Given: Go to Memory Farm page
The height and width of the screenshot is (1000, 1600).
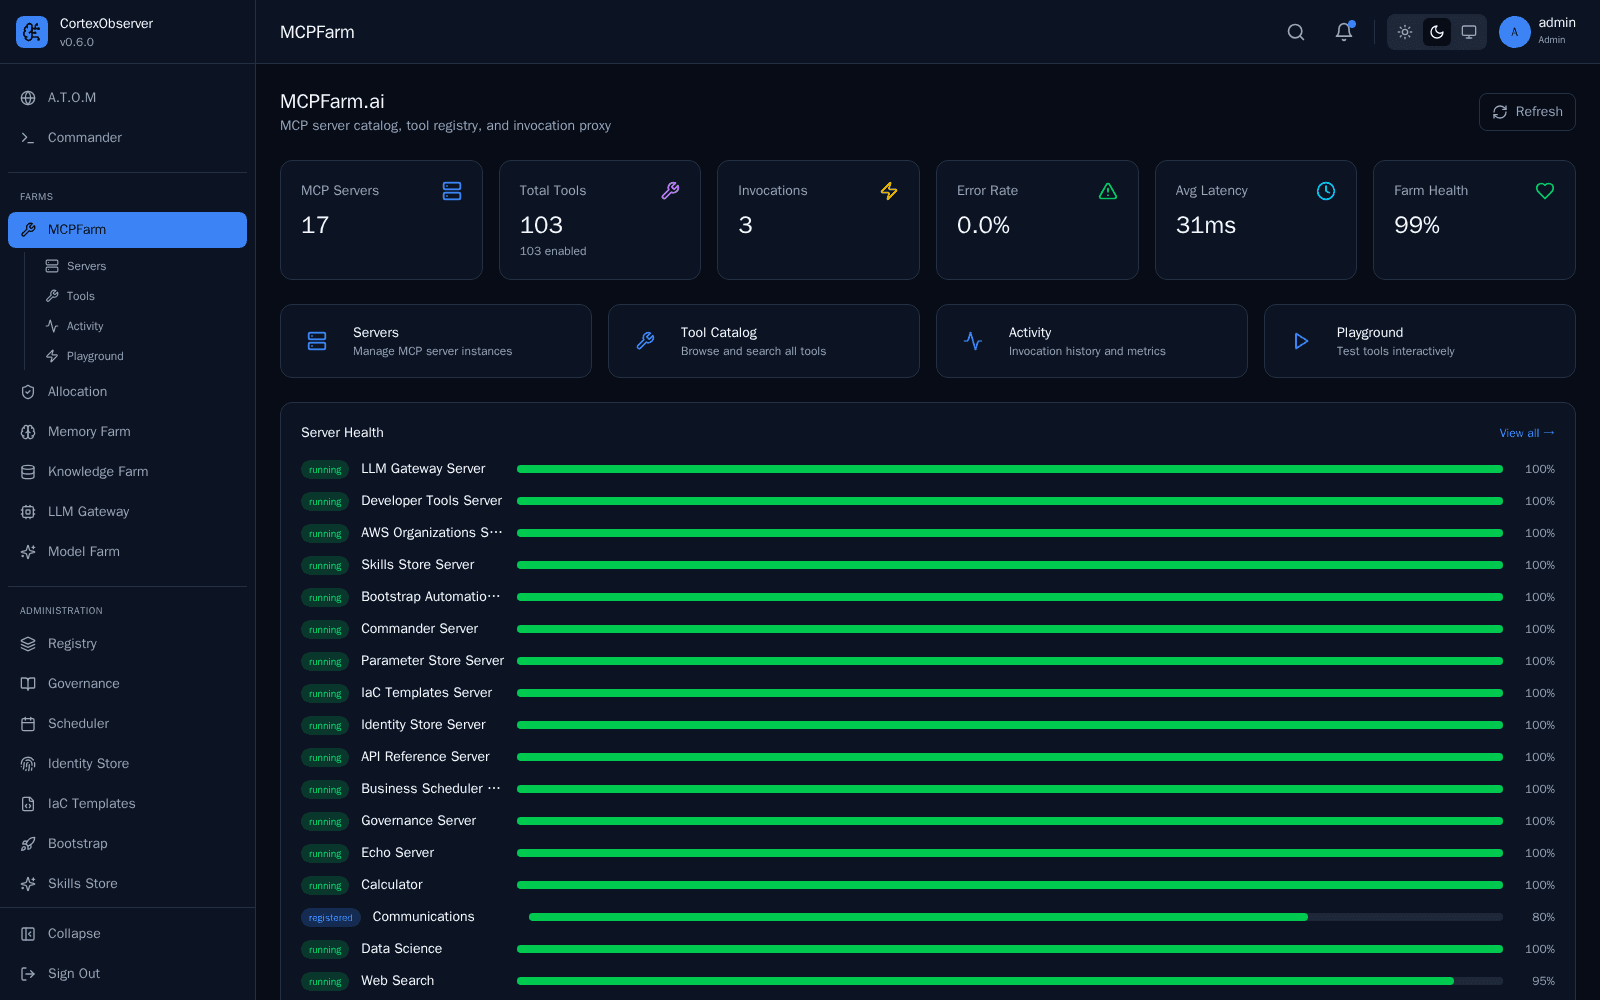Looking at the screenshot, I should [x=127, y=432].
